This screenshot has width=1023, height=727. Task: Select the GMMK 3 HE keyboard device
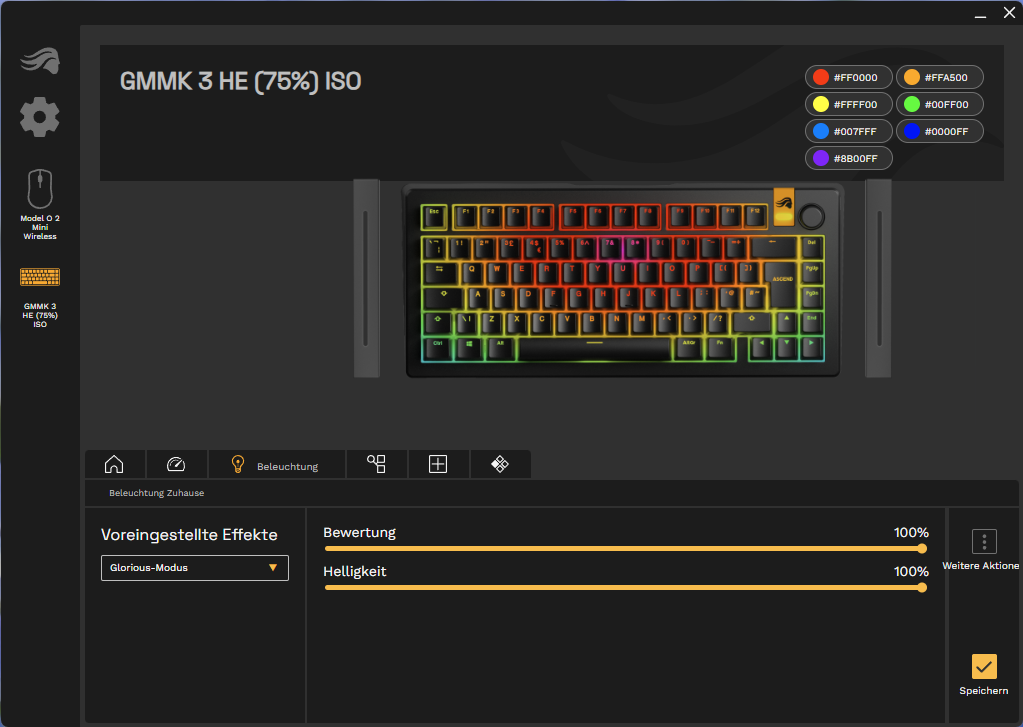tap(40, 295)
